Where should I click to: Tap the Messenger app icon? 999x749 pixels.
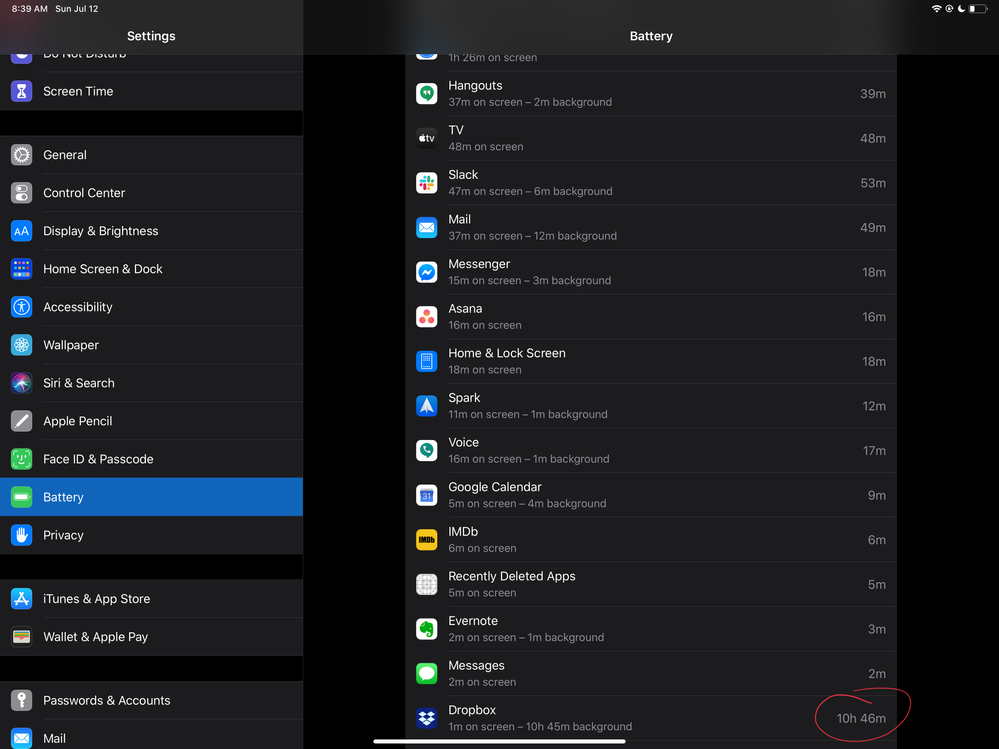[x=427, y=271]
